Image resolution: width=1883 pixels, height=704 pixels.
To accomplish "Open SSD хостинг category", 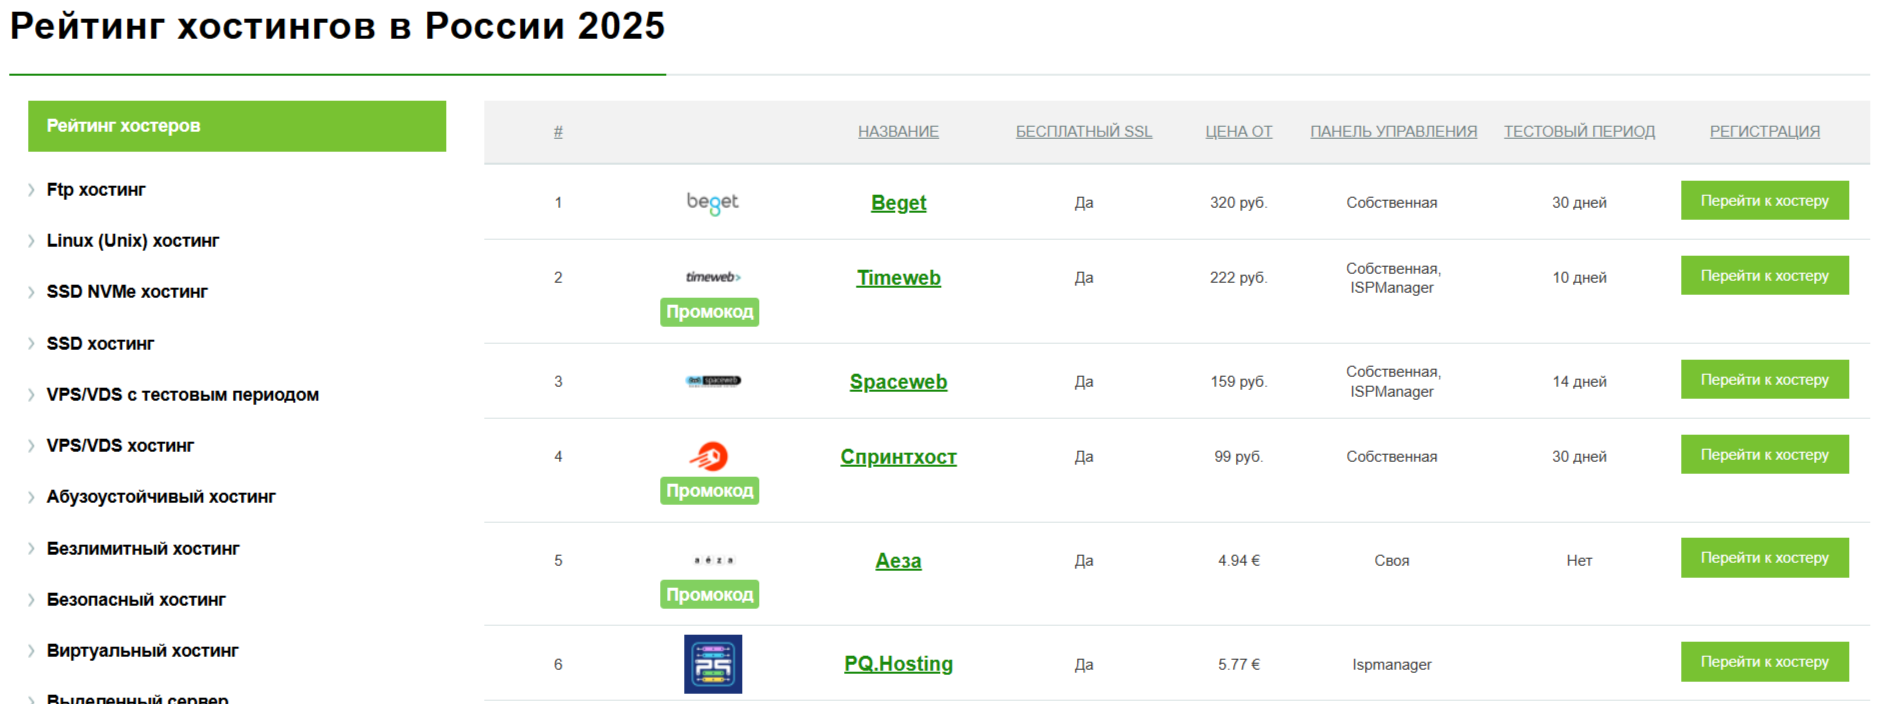I will coord(100,344).
